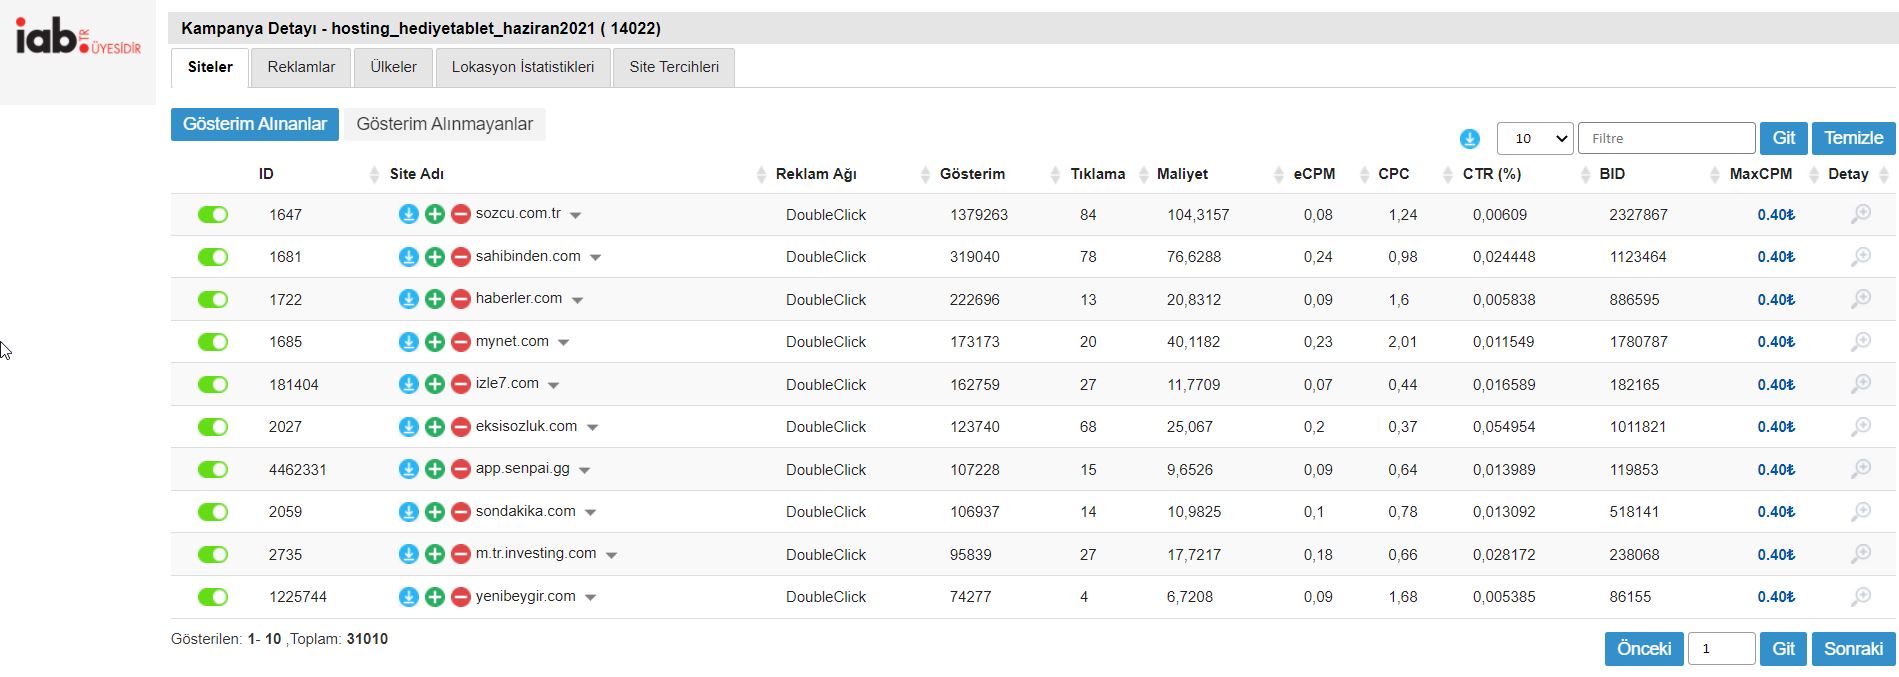Open detail magnifier for sondakika.com row
The image size is (1899, 677).
coord(1861,512)
